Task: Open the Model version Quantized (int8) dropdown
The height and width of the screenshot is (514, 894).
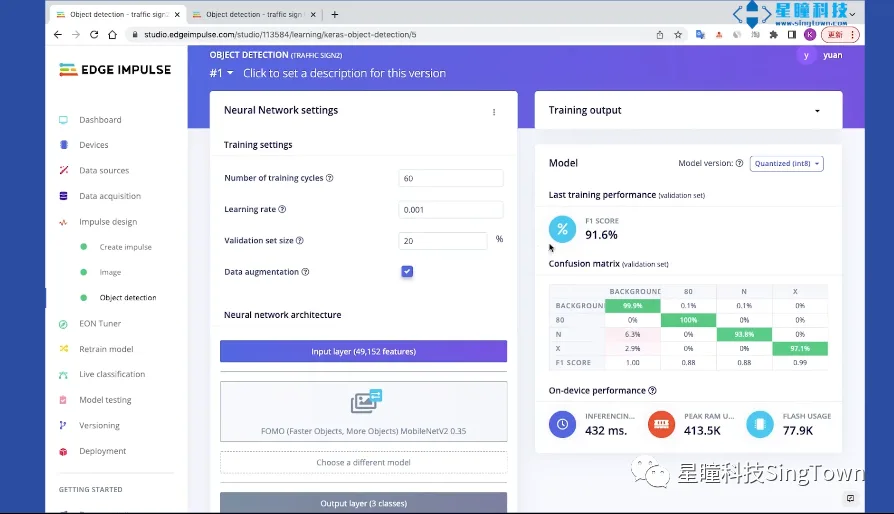Action: point(787,164)
